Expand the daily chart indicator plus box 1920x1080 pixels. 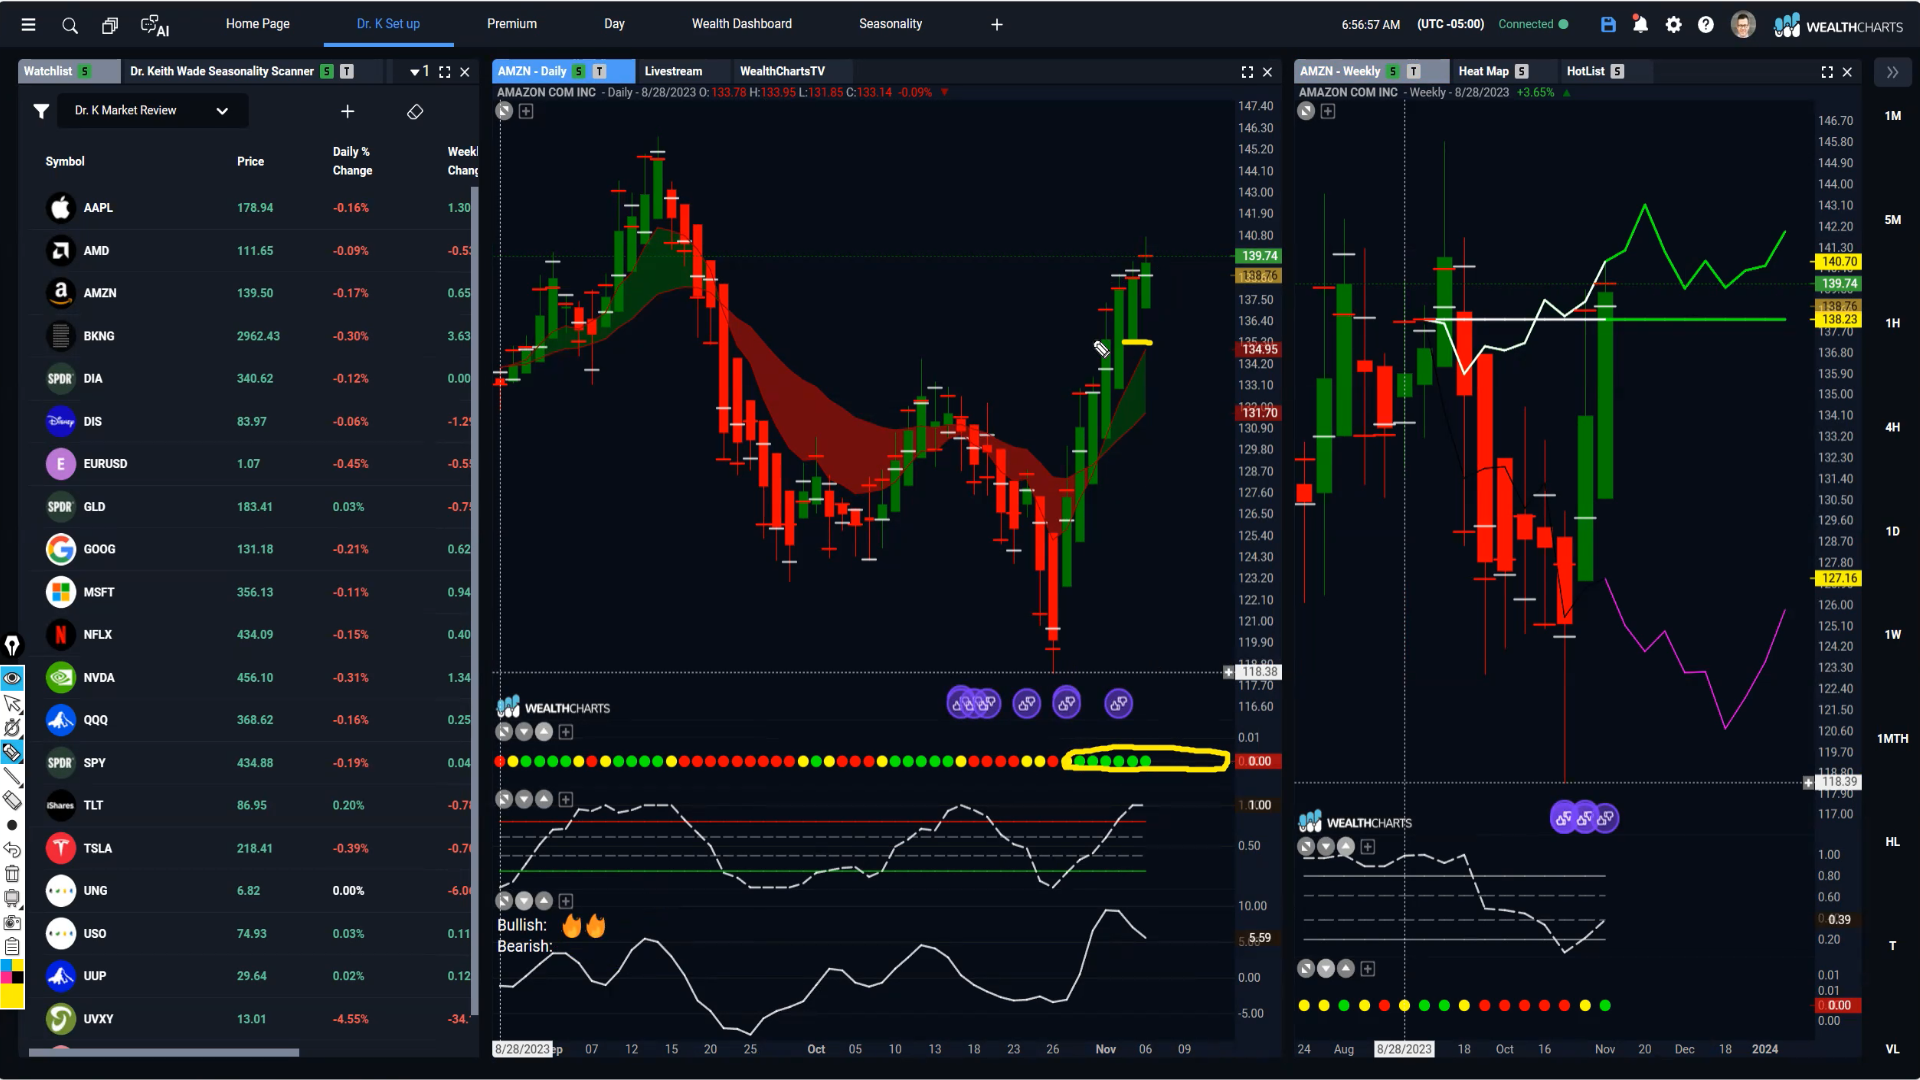526,111
